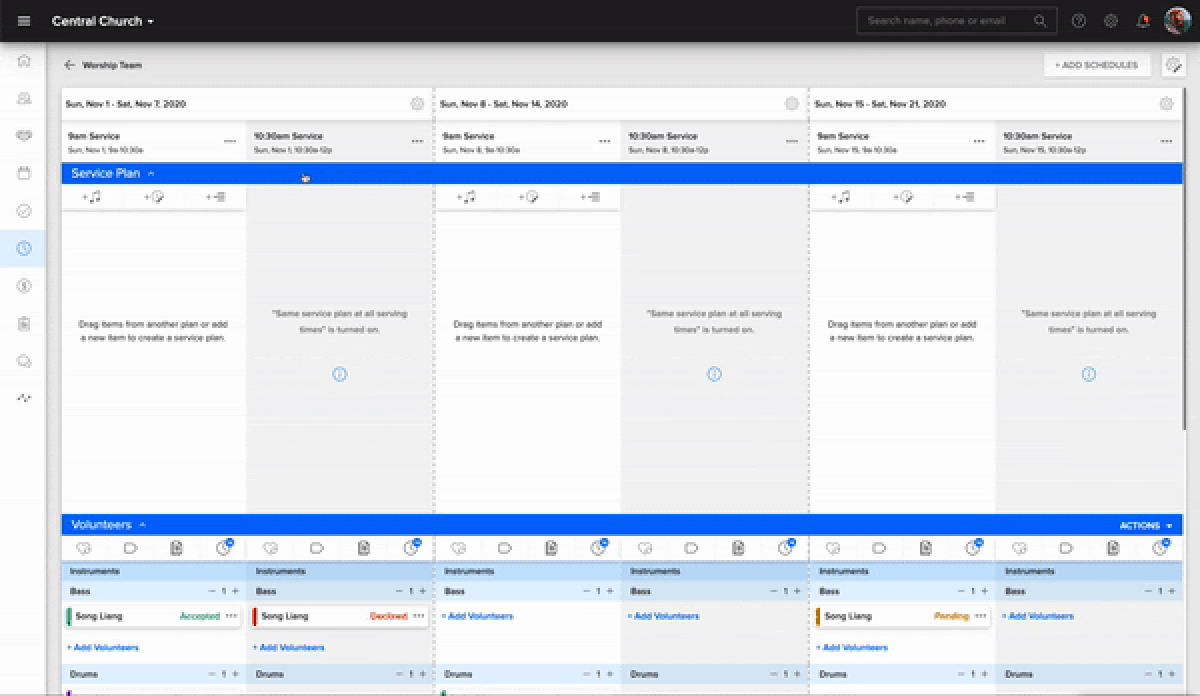Click the search name, phone or email field

point(950,20)
